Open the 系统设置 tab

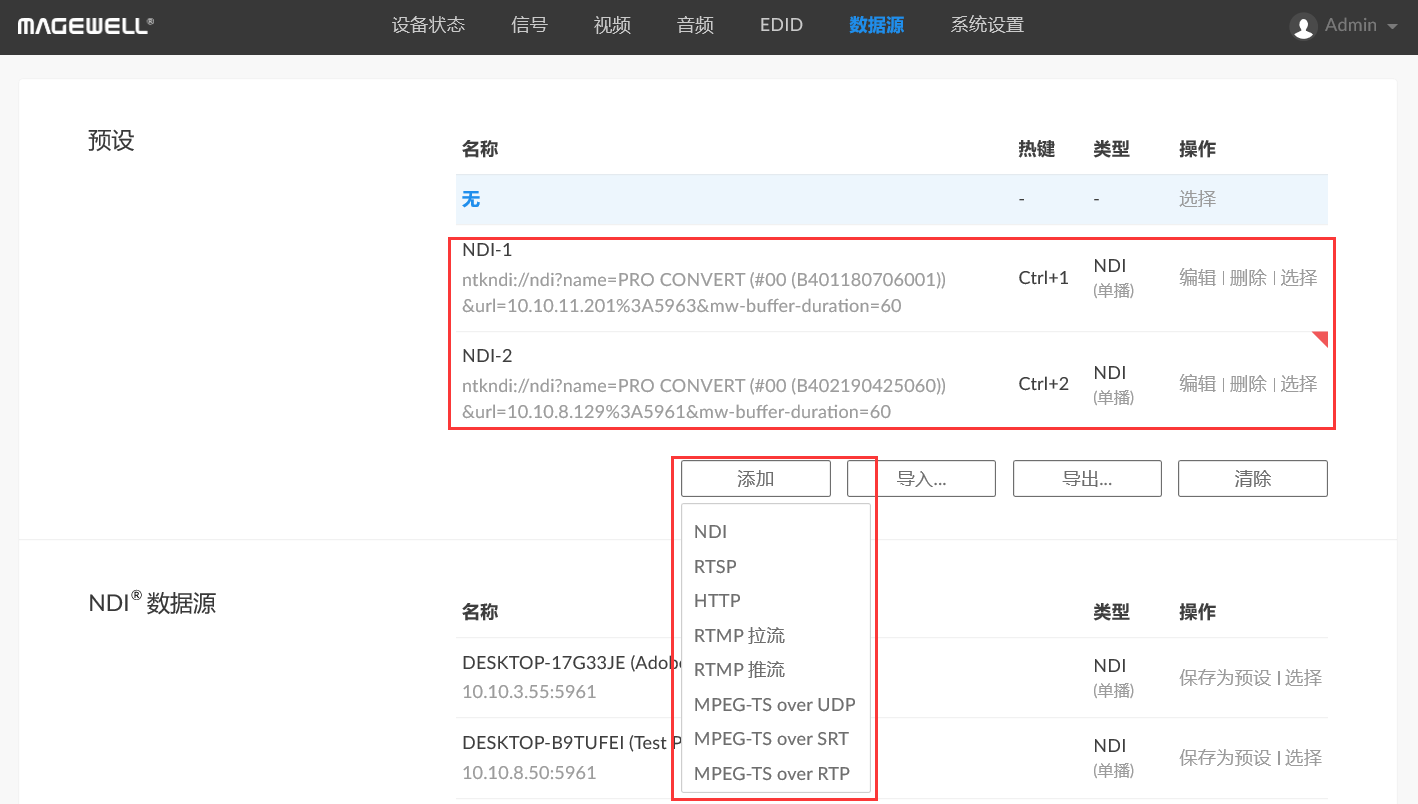pos(986,25)
